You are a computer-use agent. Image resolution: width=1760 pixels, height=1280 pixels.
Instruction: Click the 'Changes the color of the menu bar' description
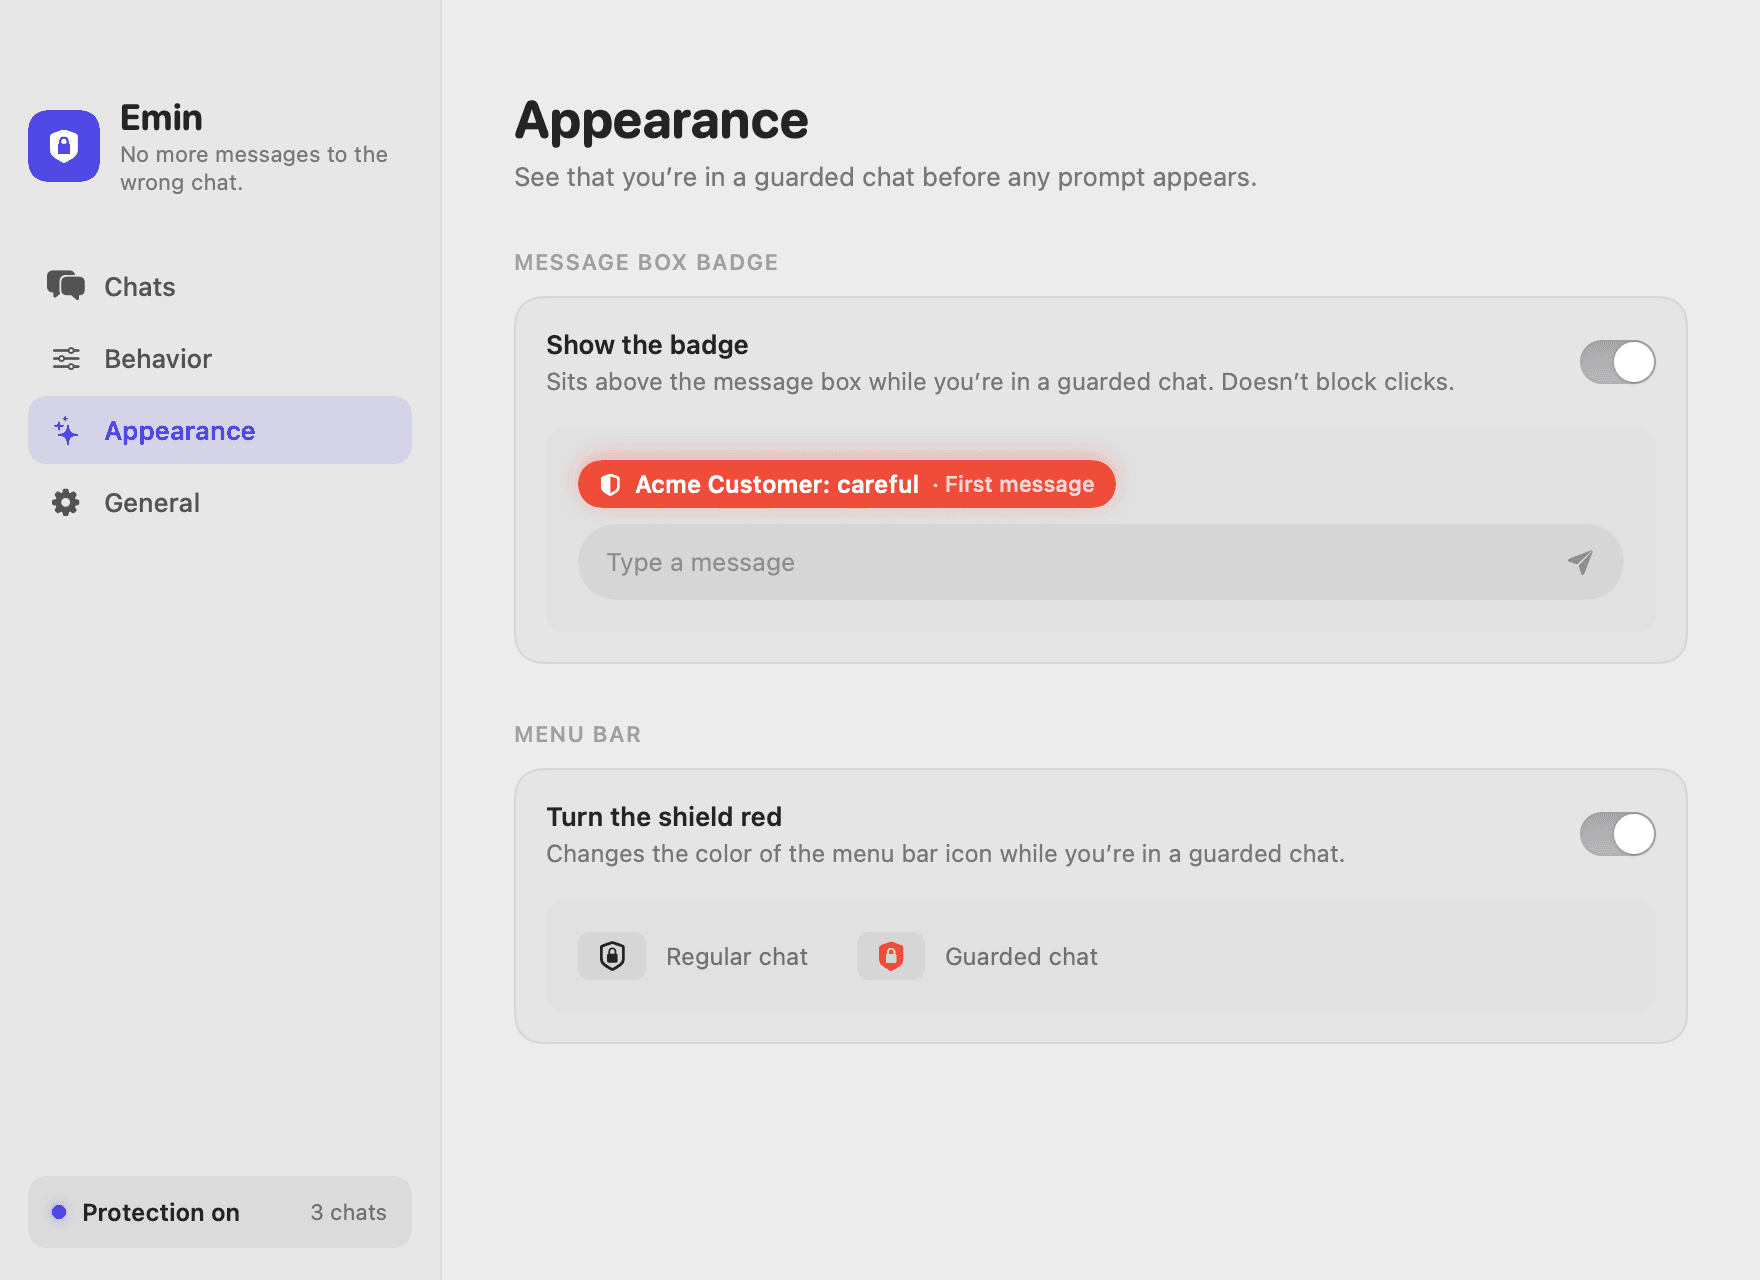[945, 854]
